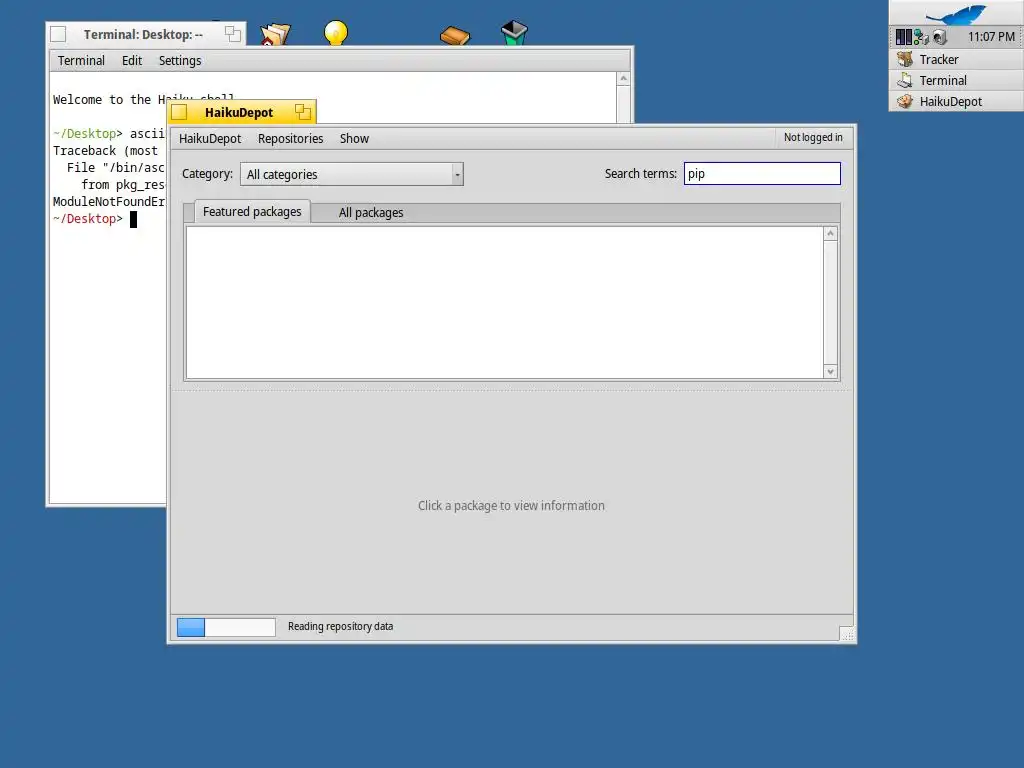Select the brown book desktop icon
Viewport: 1024px width, 768px height.
pos(455,35)
